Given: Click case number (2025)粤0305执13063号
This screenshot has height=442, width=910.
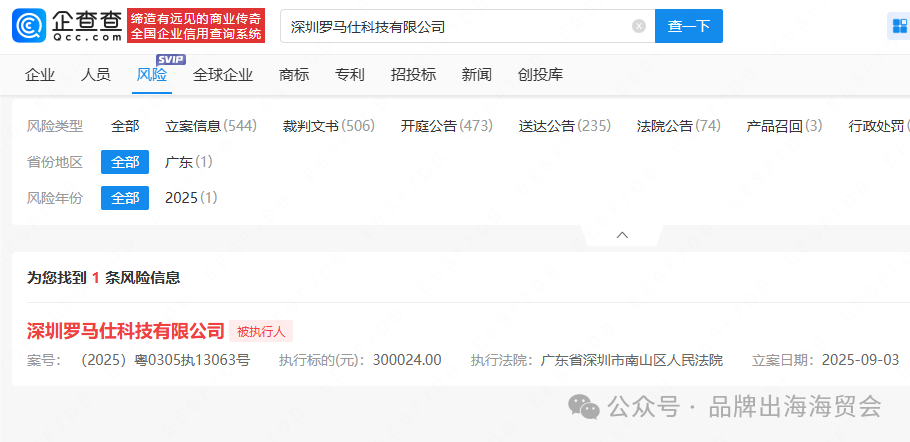Looking at the screenshot, I should pos(165,360).
